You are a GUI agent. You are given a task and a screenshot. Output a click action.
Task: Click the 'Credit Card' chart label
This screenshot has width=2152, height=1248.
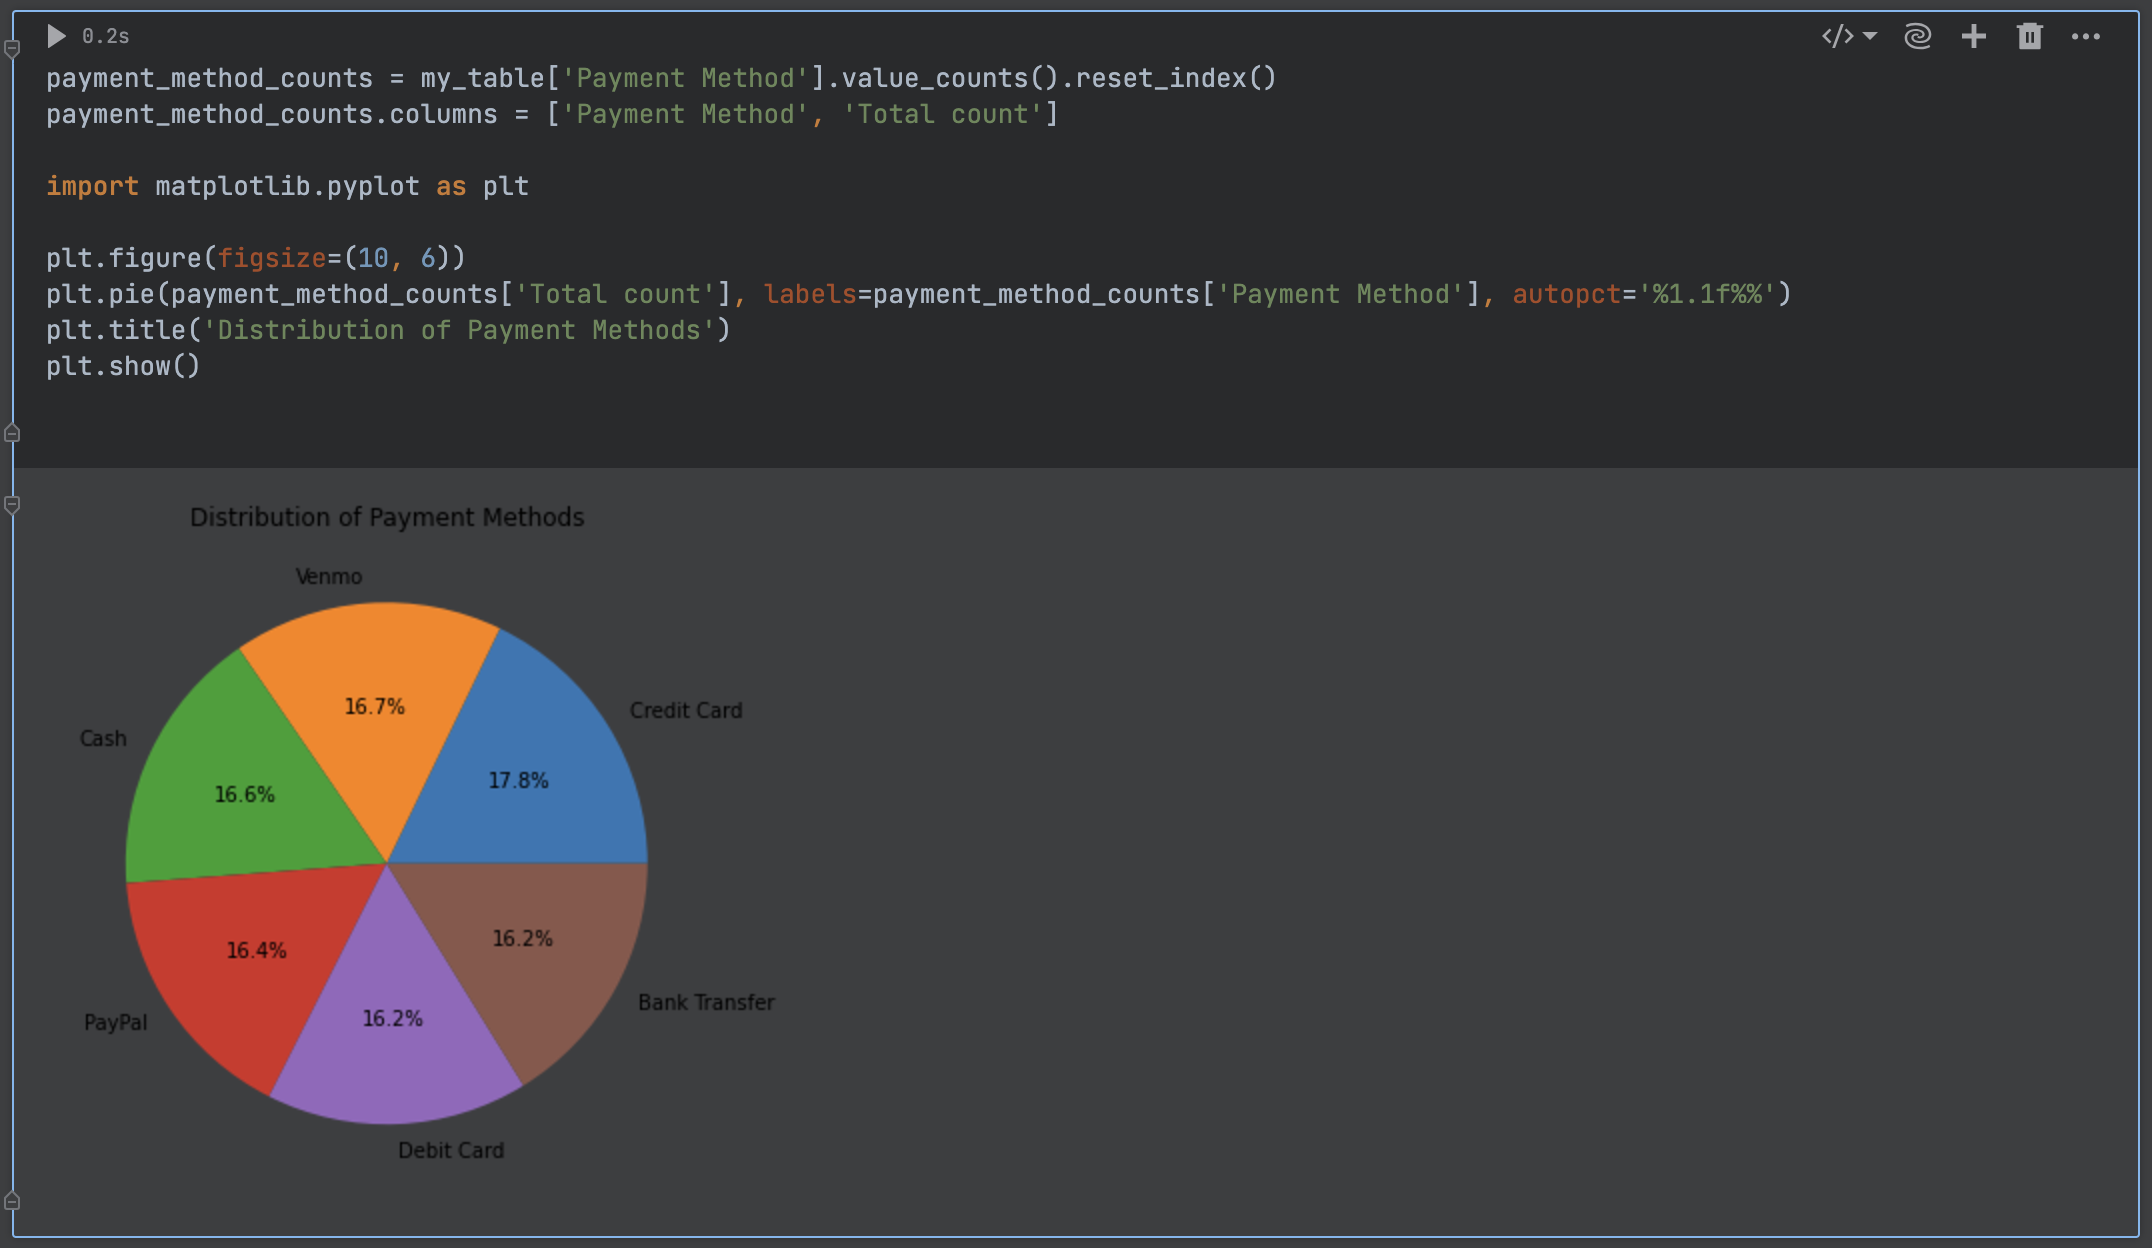tap(686, 710)
